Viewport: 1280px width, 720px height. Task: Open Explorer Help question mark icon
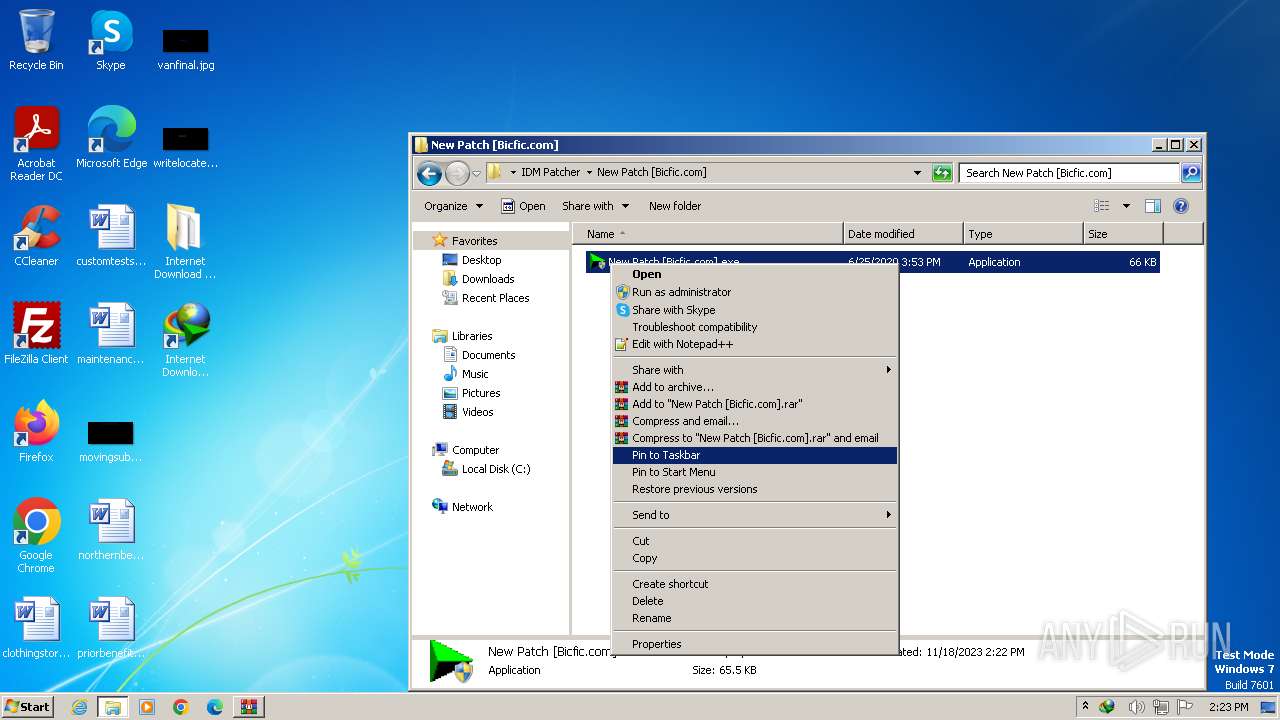(1181, 206)
